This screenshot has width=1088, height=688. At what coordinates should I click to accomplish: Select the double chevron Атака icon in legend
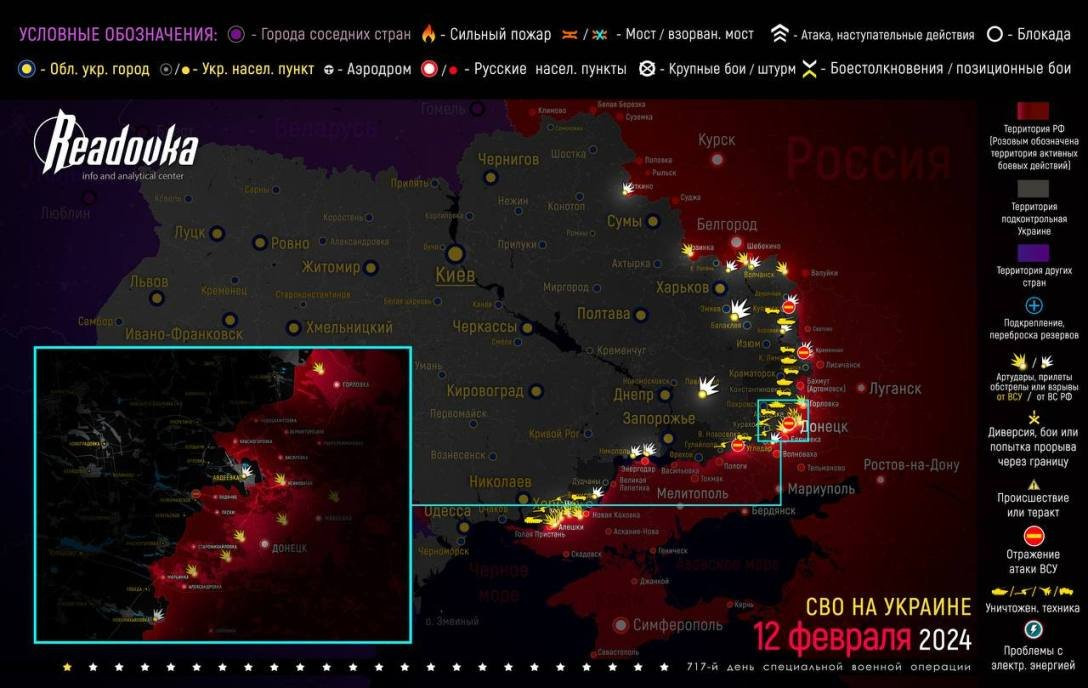coord(779,34)
